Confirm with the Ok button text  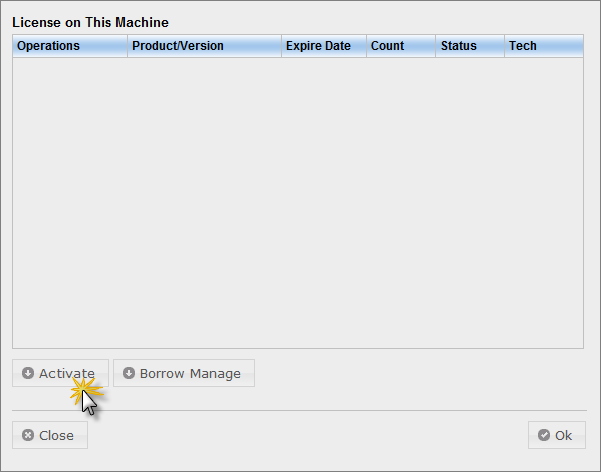[563, 436]
